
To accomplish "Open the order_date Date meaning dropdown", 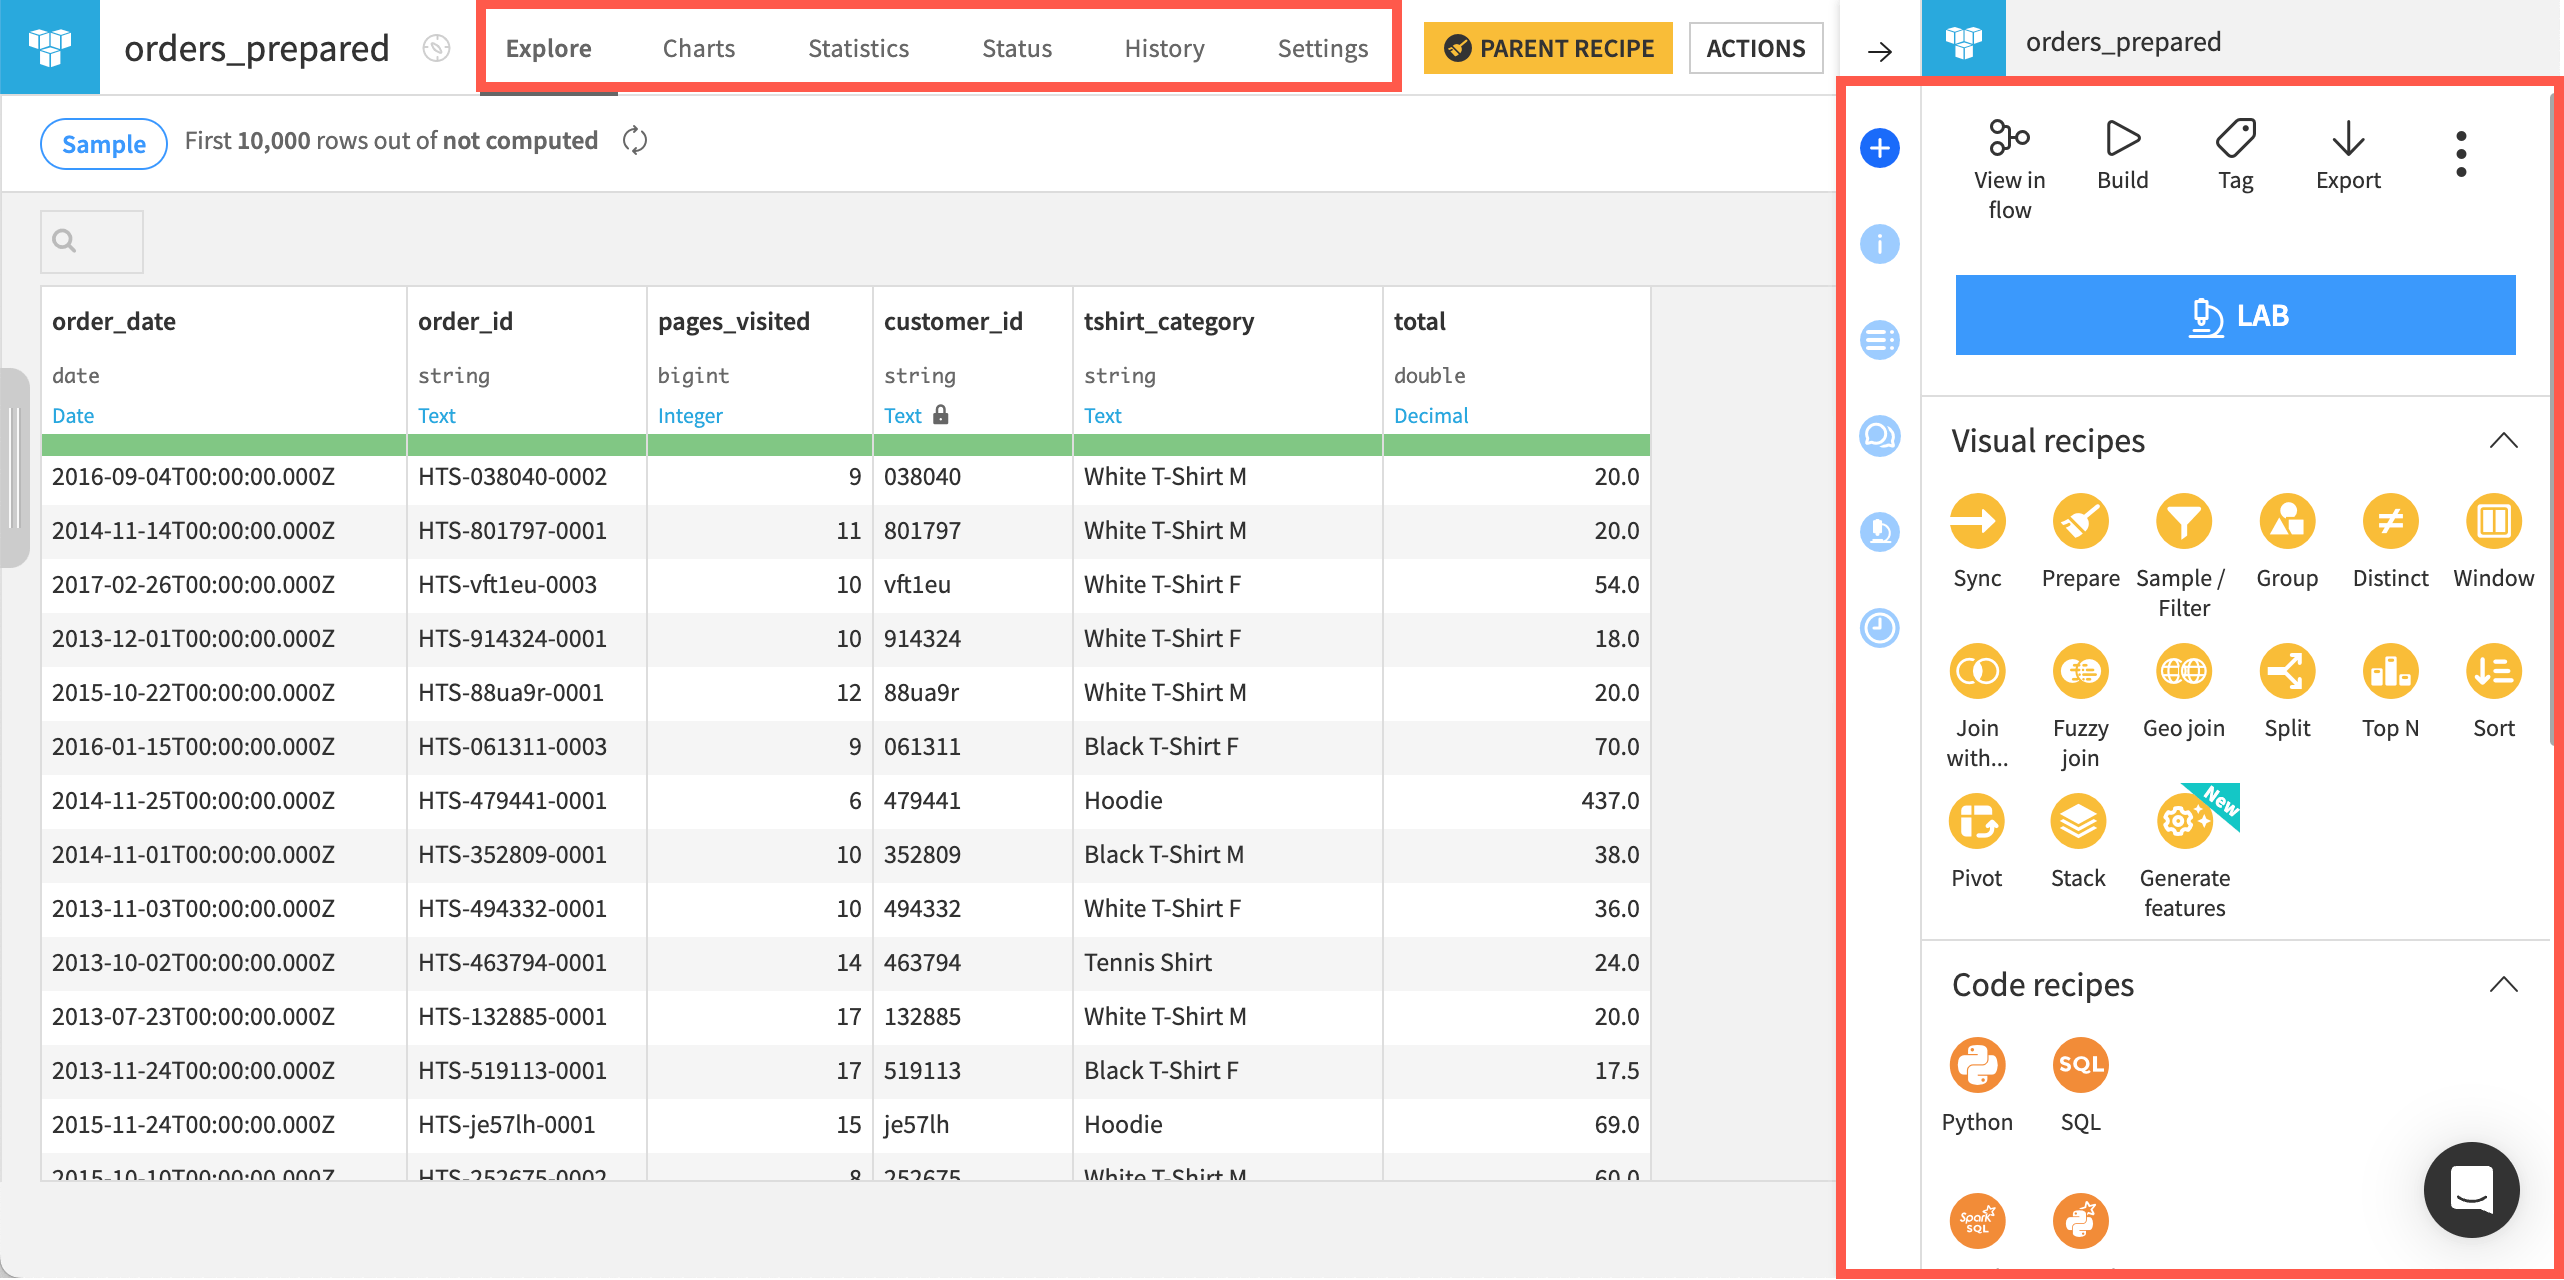I will coord(73,416).
